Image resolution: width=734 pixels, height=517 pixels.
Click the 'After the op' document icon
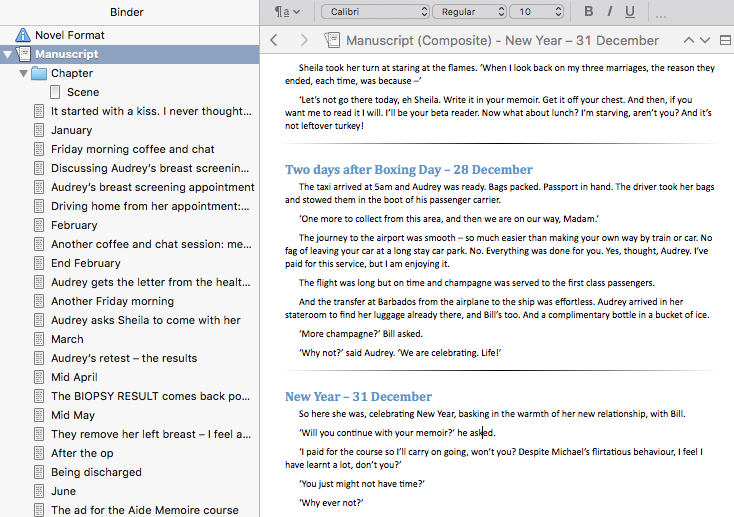(39, 453)
